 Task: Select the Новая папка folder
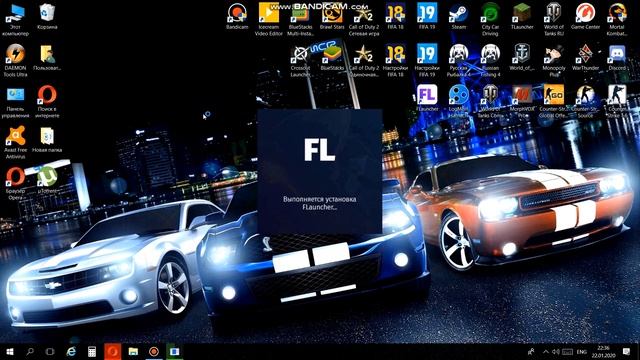(47, 139)
